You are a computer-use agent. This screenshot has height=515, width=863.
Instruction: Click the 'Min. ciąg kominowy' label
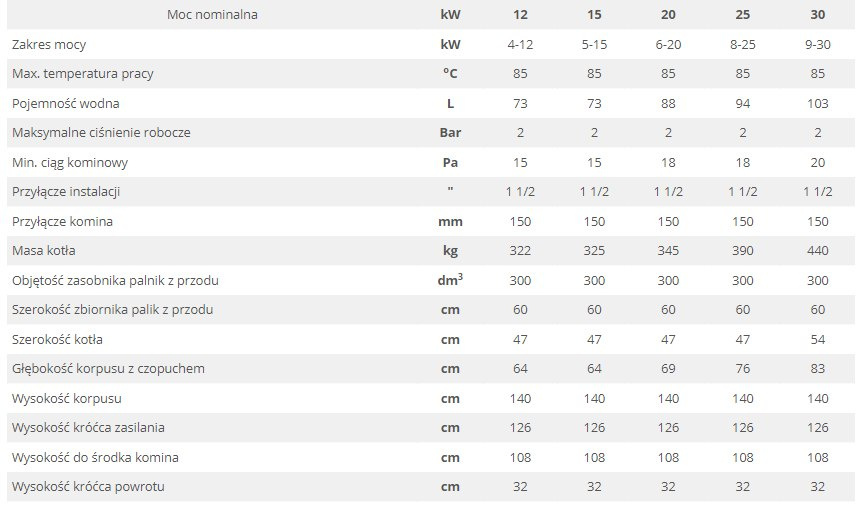tap(70, 163)
